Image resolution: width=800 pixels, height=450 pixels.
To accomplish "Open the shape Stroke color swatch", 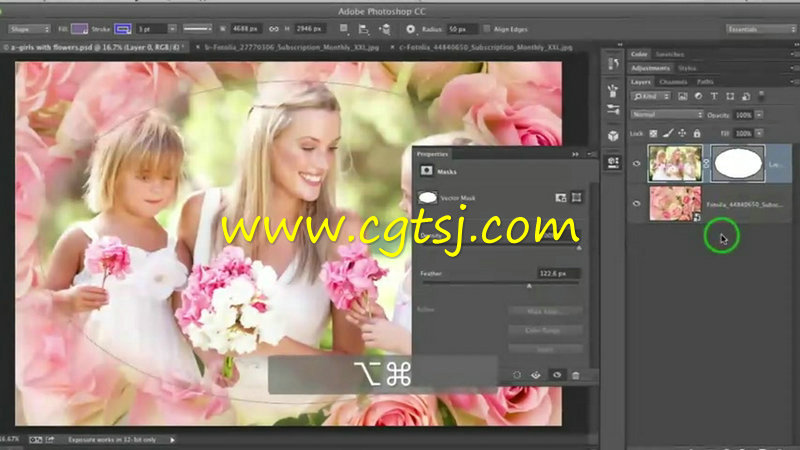I will coord(122,29).
